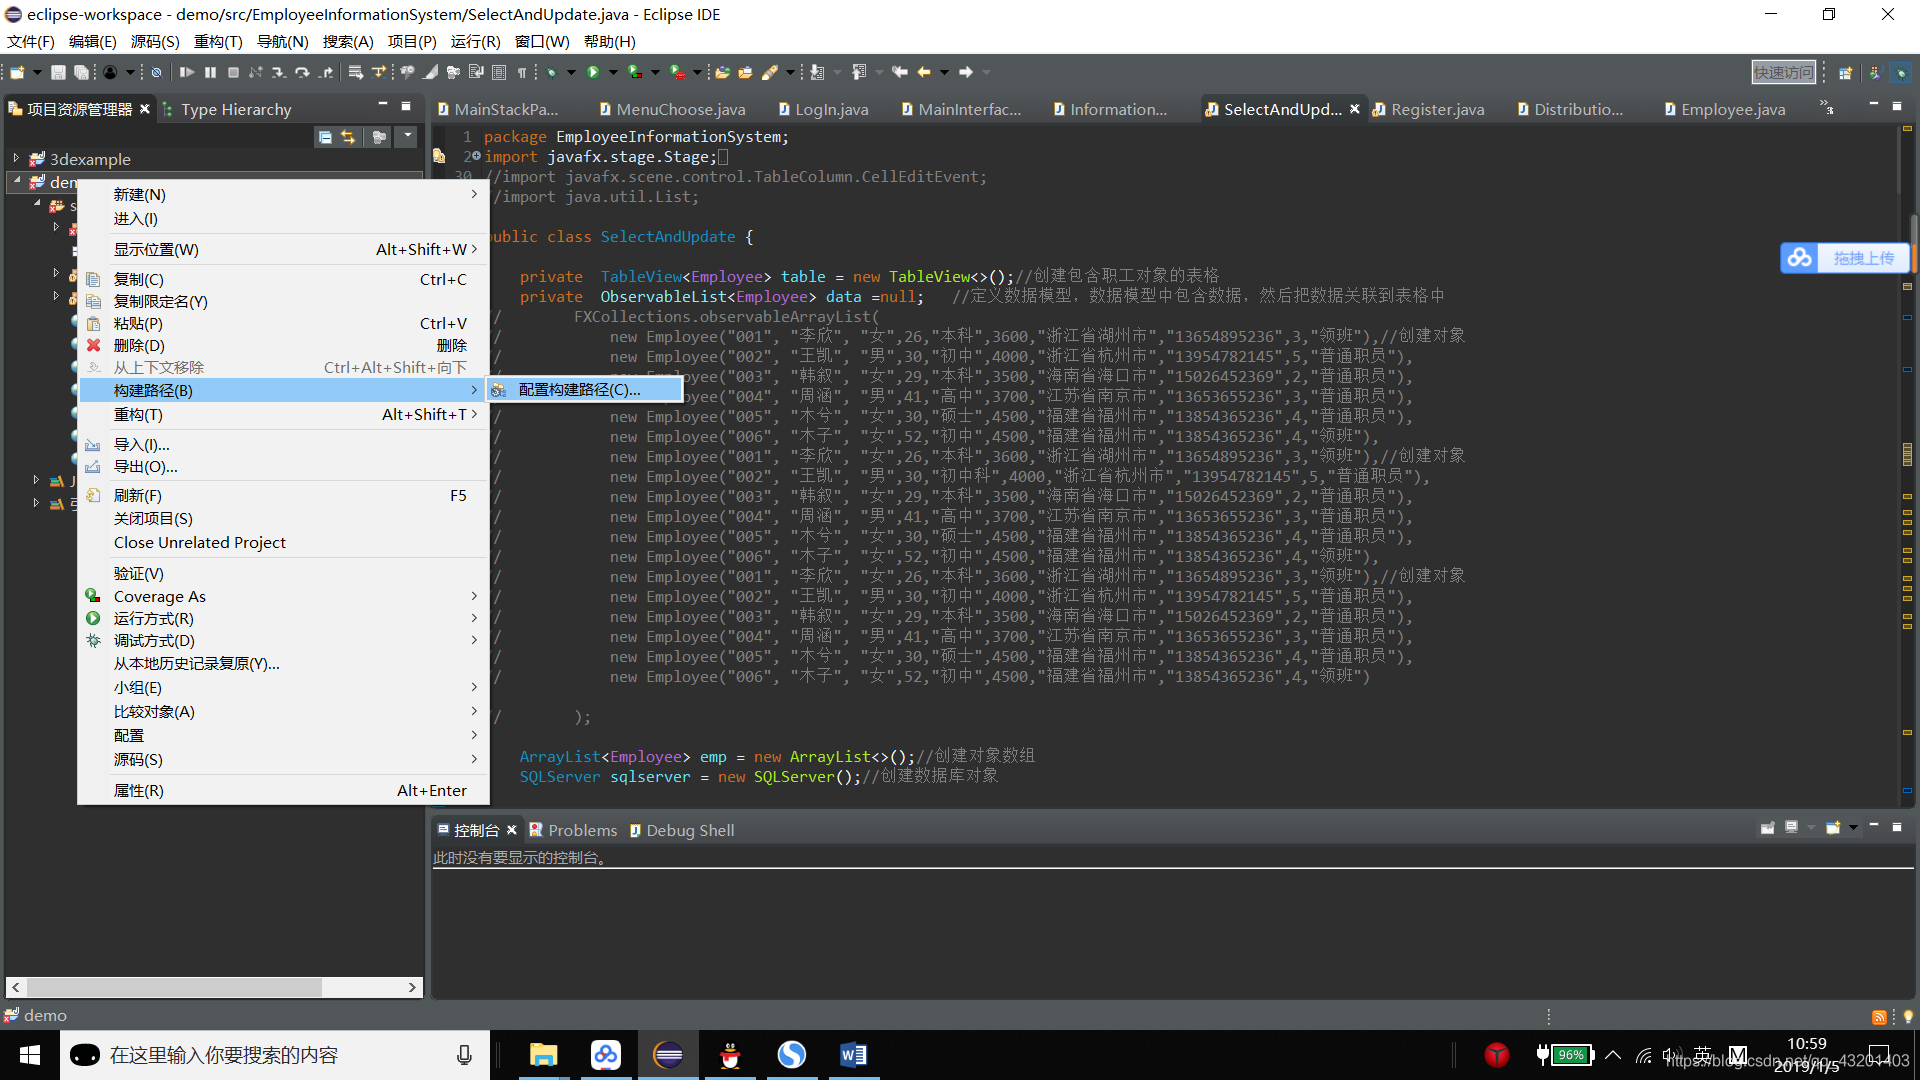Click the Save All toolbar icon
The image size is (1920, 1080).
click(82, 72)
